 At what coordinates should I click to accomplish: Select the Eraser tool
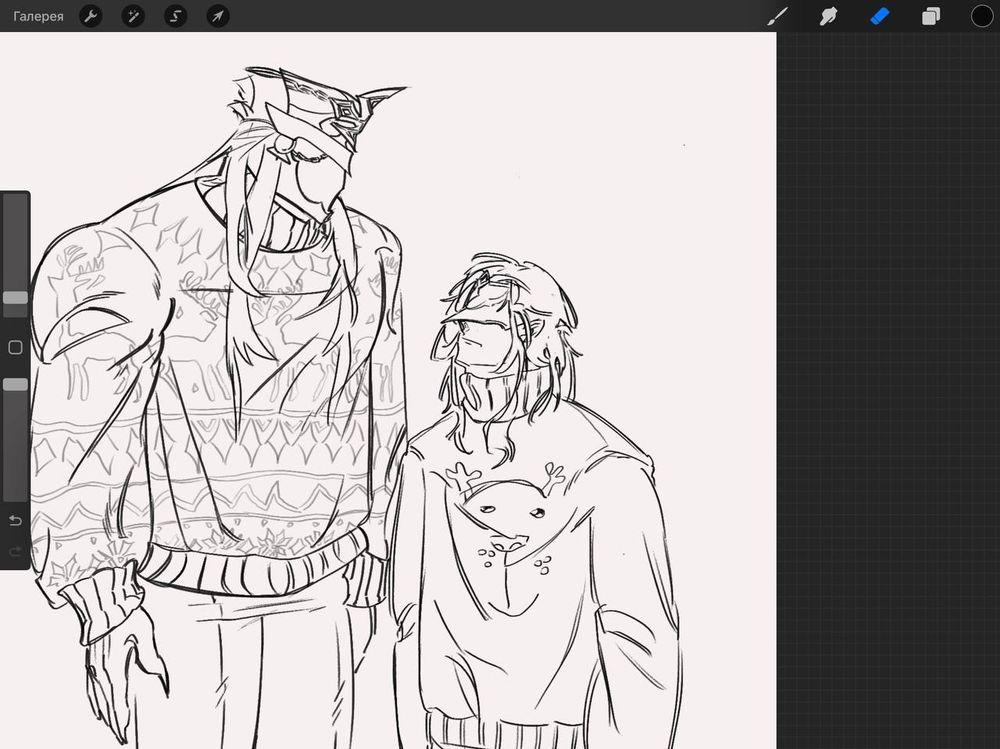(x=879, y=16)
